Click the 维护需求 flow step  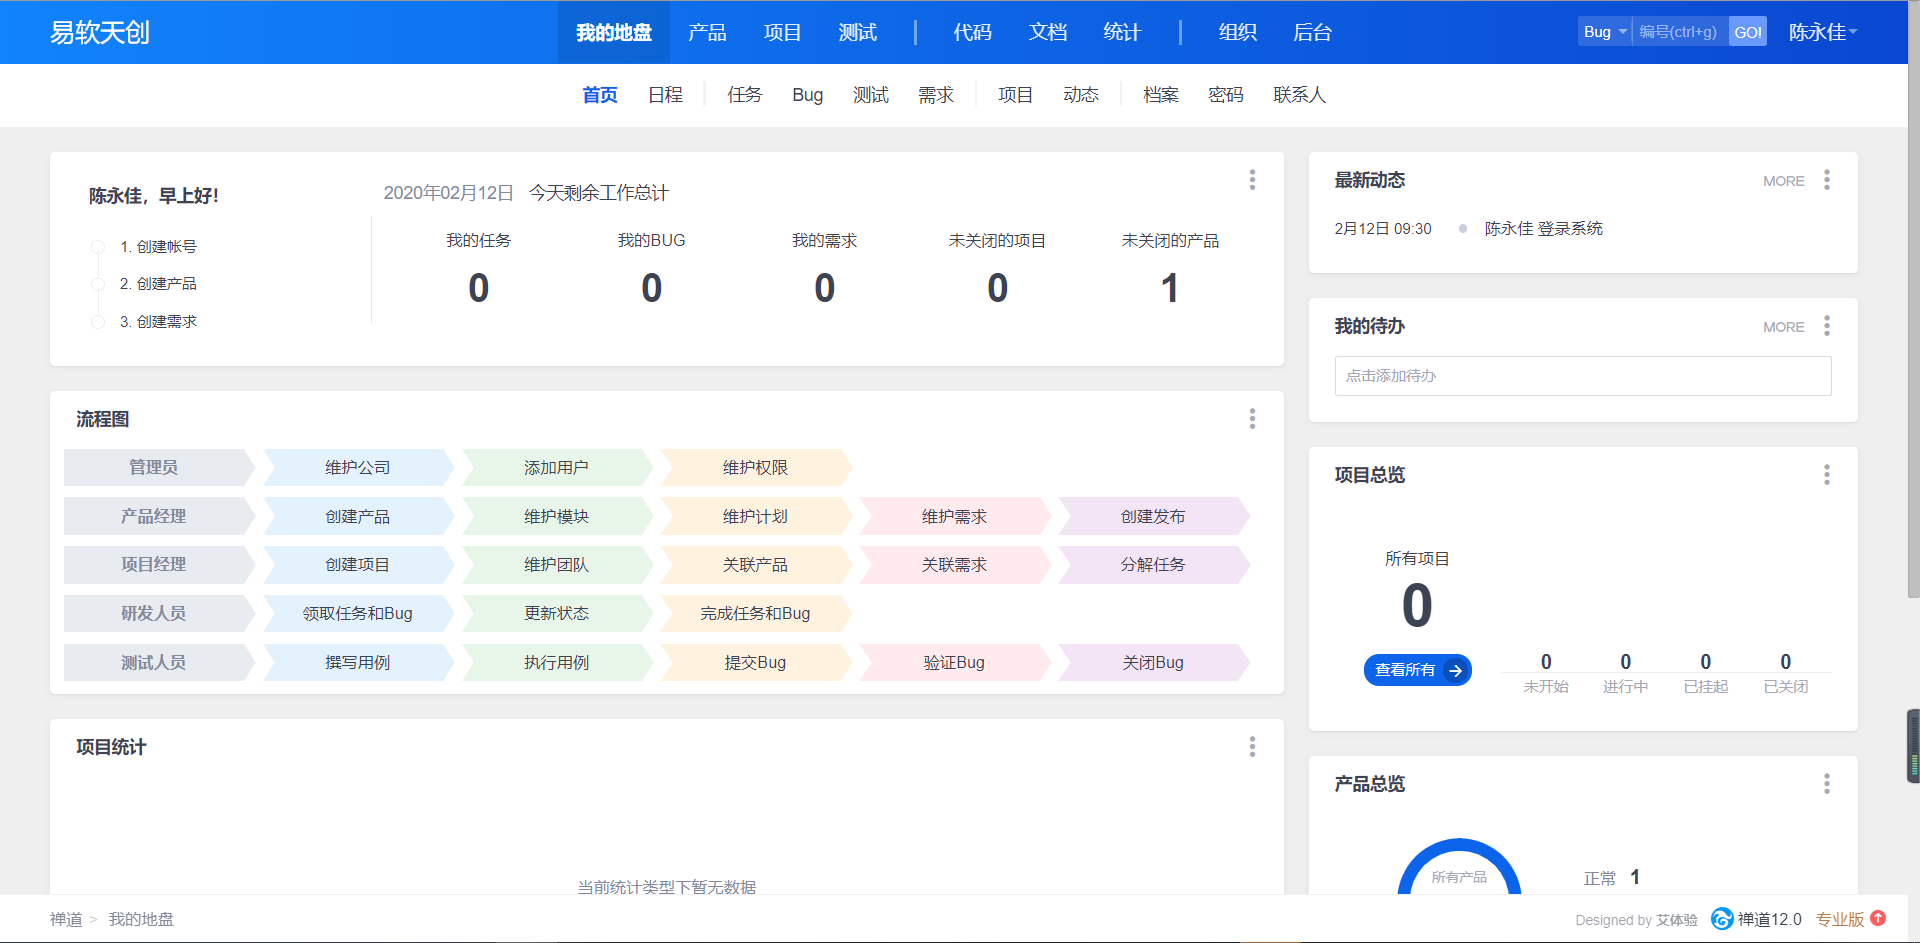tap(955, 517)
